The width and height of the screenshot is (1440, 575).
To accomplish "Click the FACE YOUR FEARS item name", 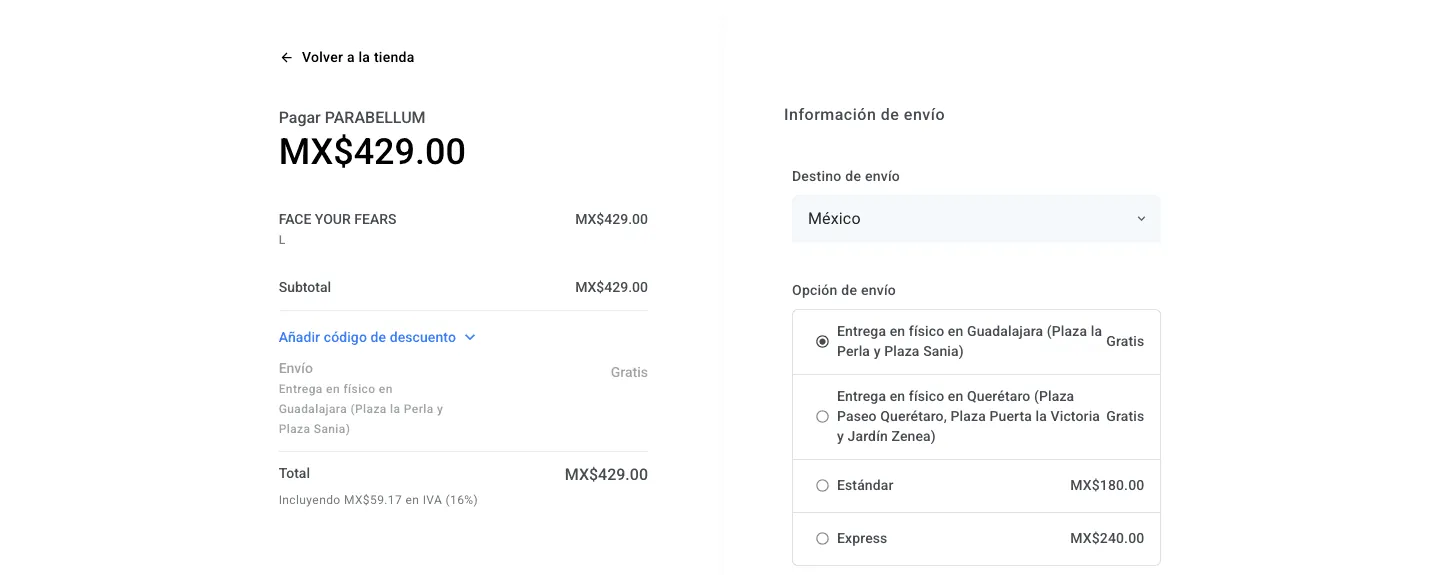I will pyautogui.click(x=337, y=220).
